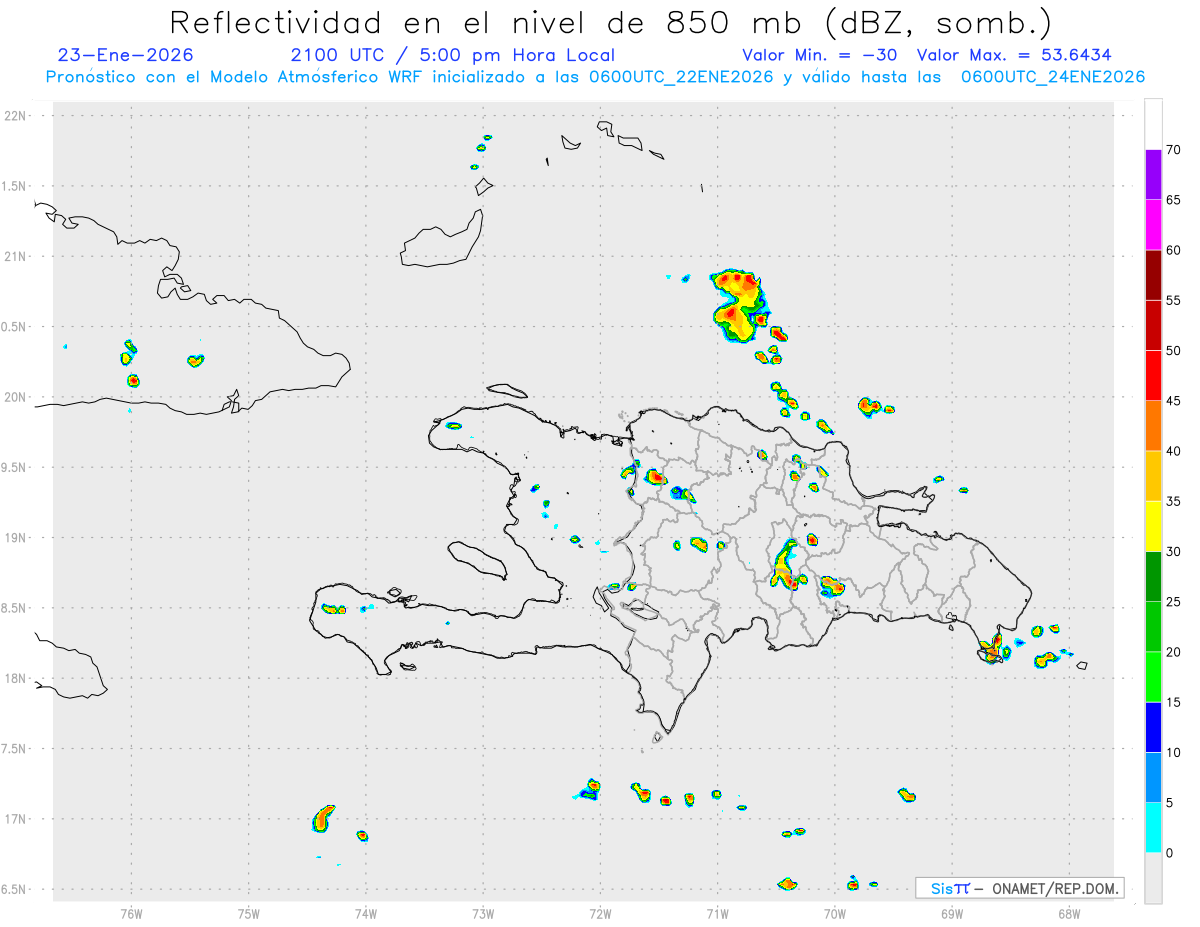Click the colorbar value '10'
Screen dimensions: 1200x927
pos(1175,752)
